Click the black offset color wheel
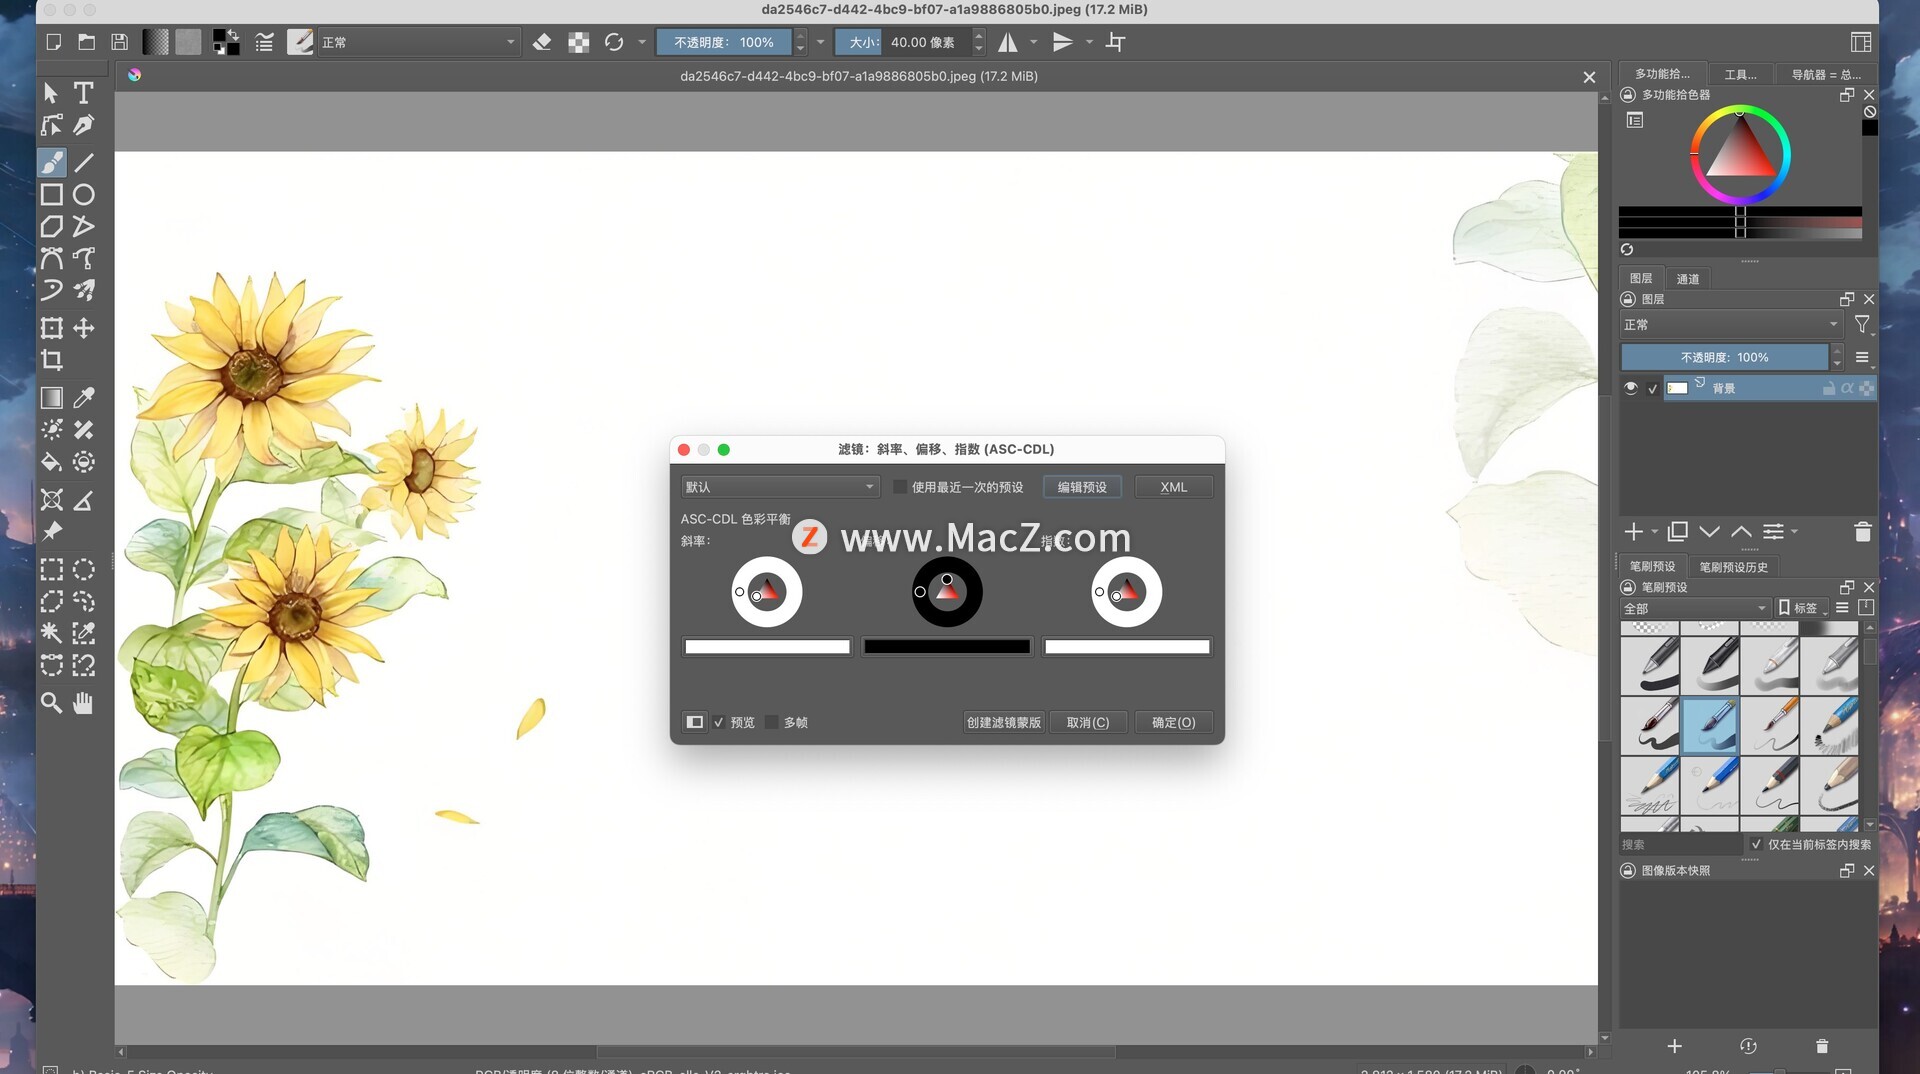 [947, 592]
